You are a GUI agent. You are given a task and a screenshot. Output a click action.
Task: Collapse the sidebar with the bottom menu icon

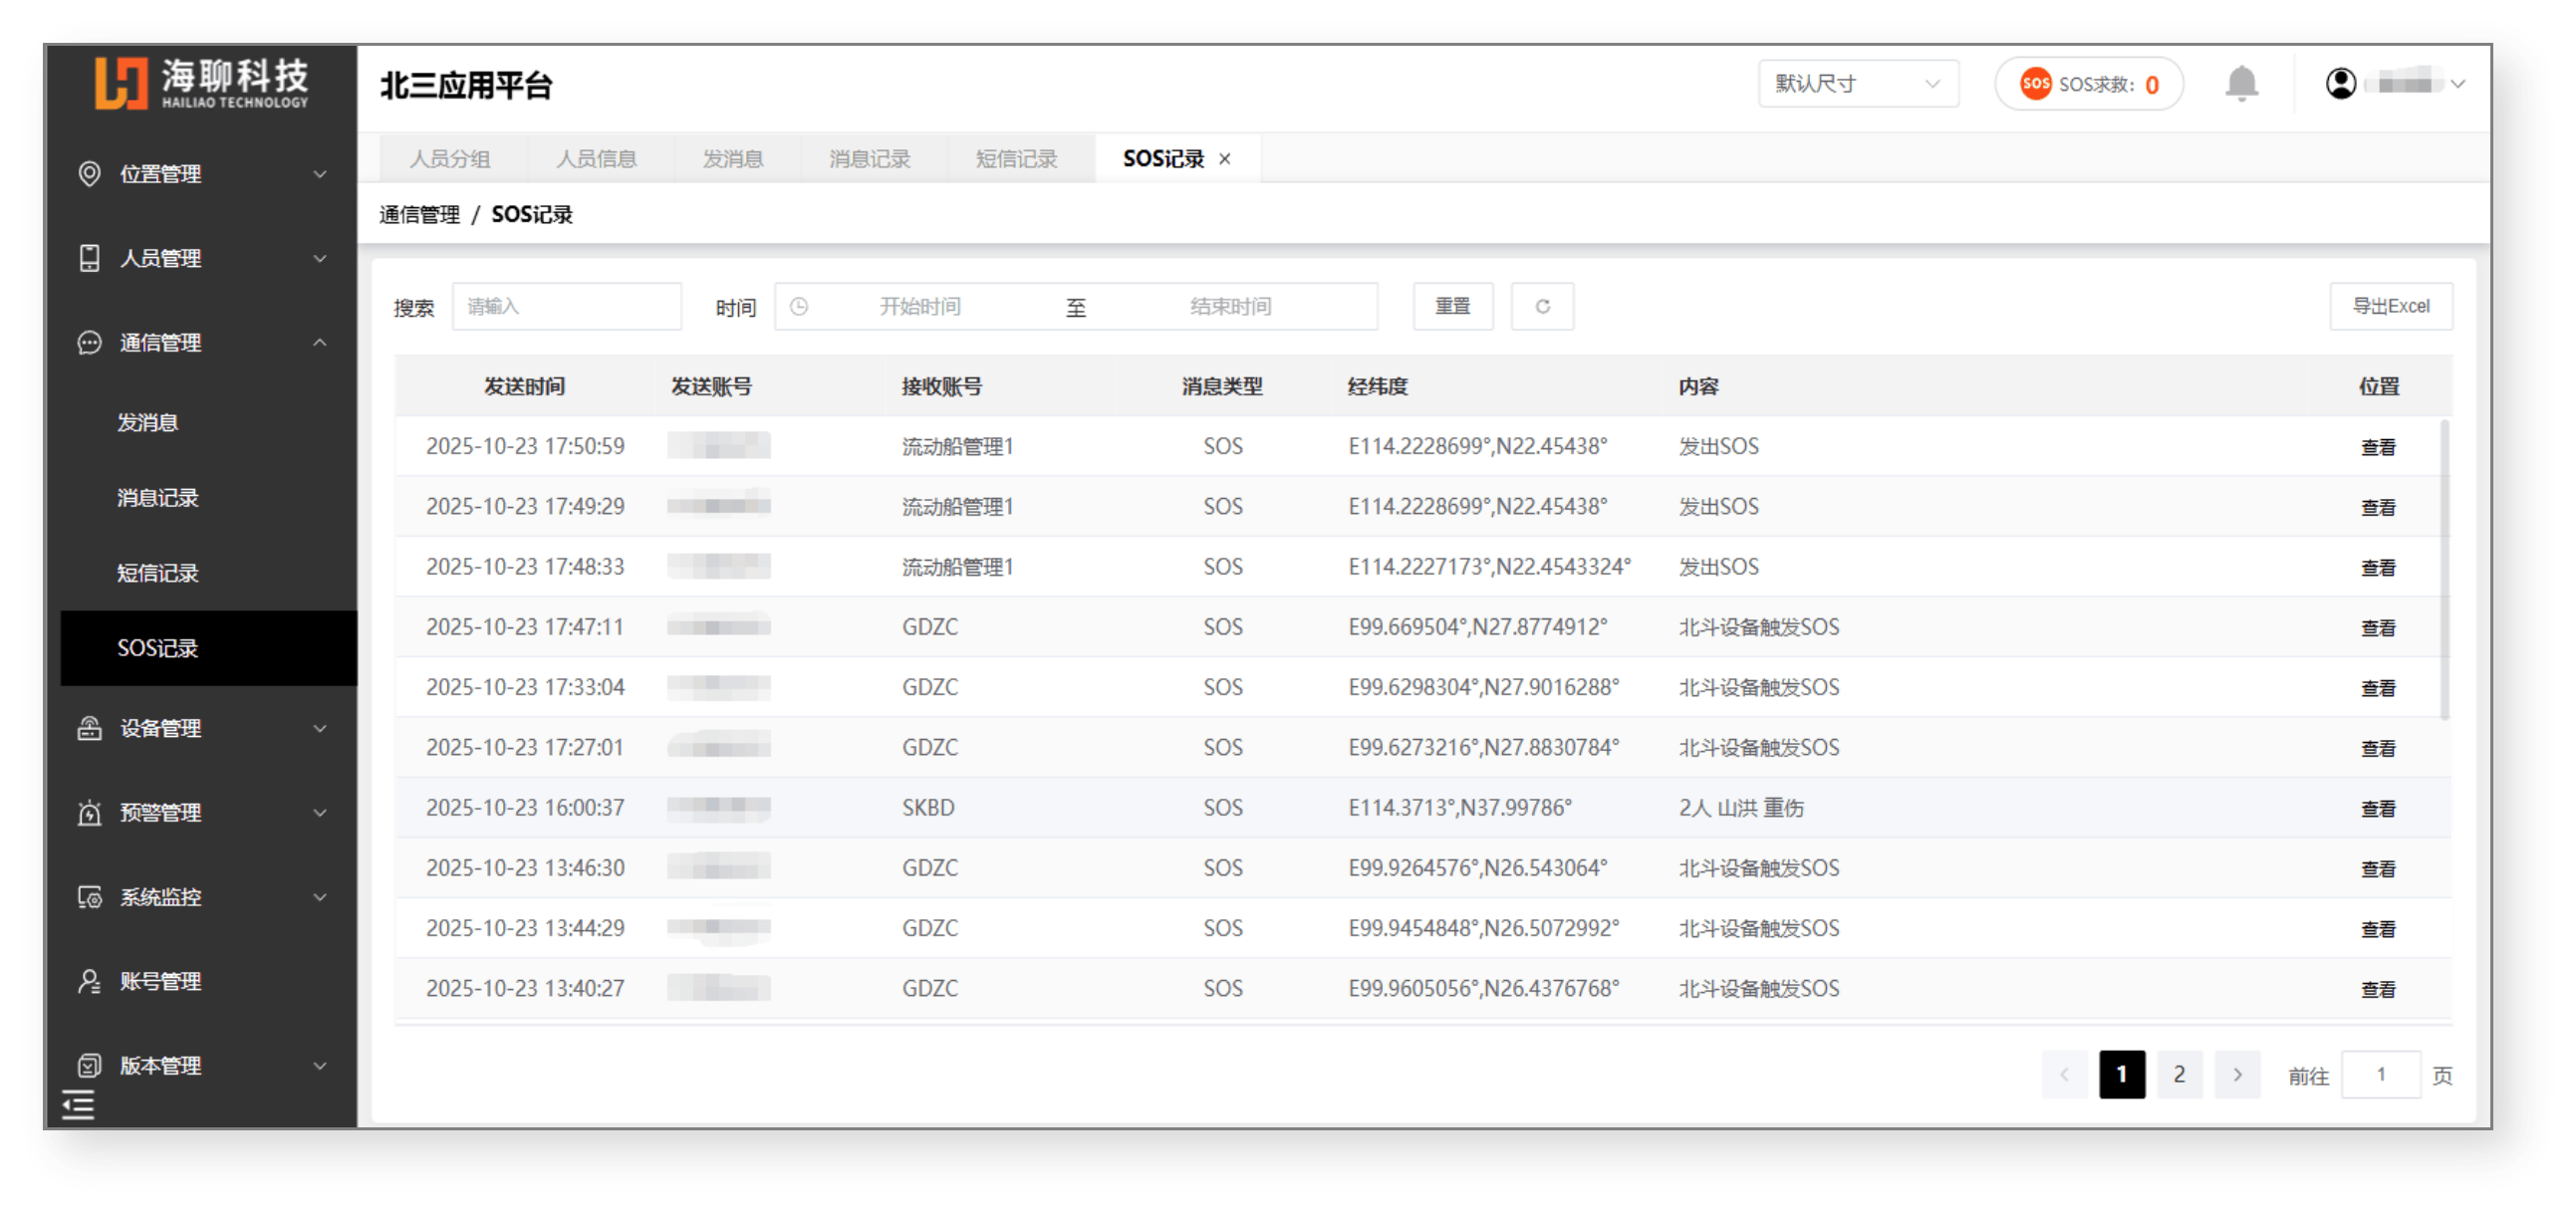point(78,1104)
